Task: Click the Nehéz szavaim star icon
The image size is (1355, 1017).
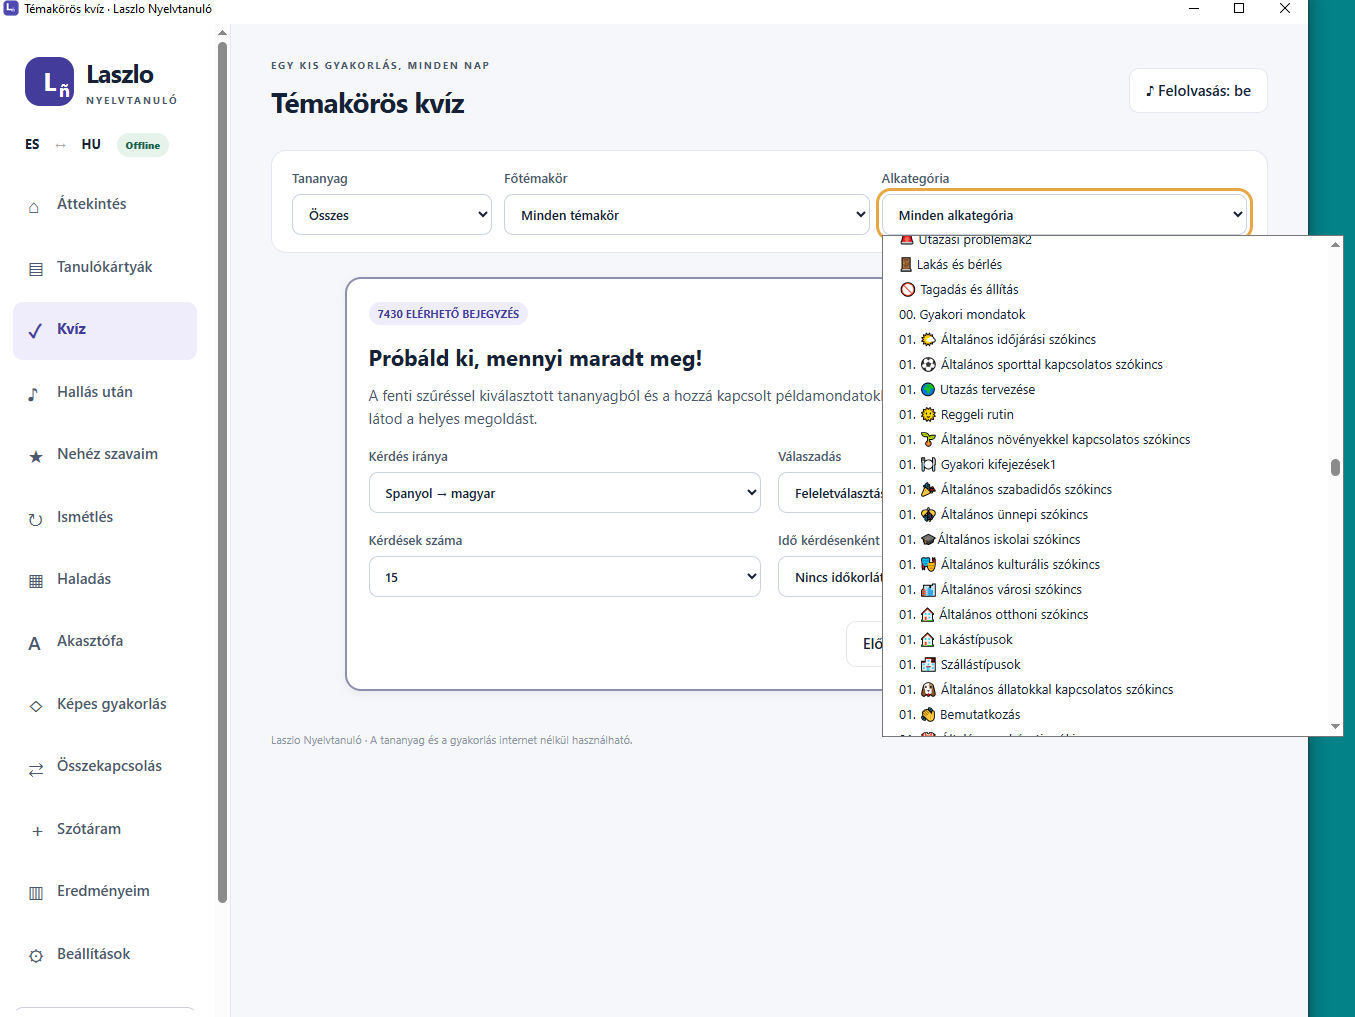Action: [36, 456]
